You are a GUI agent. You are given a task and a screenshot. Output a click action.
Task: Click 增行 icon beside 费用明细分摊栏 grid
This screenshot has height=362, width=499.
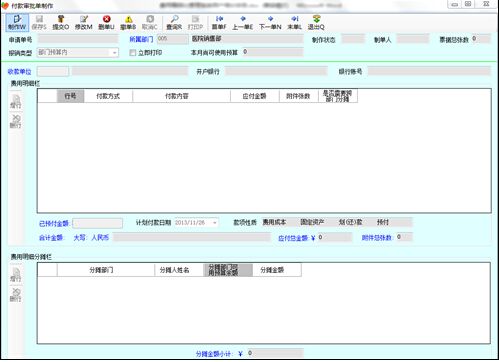[x=16, y=275]
